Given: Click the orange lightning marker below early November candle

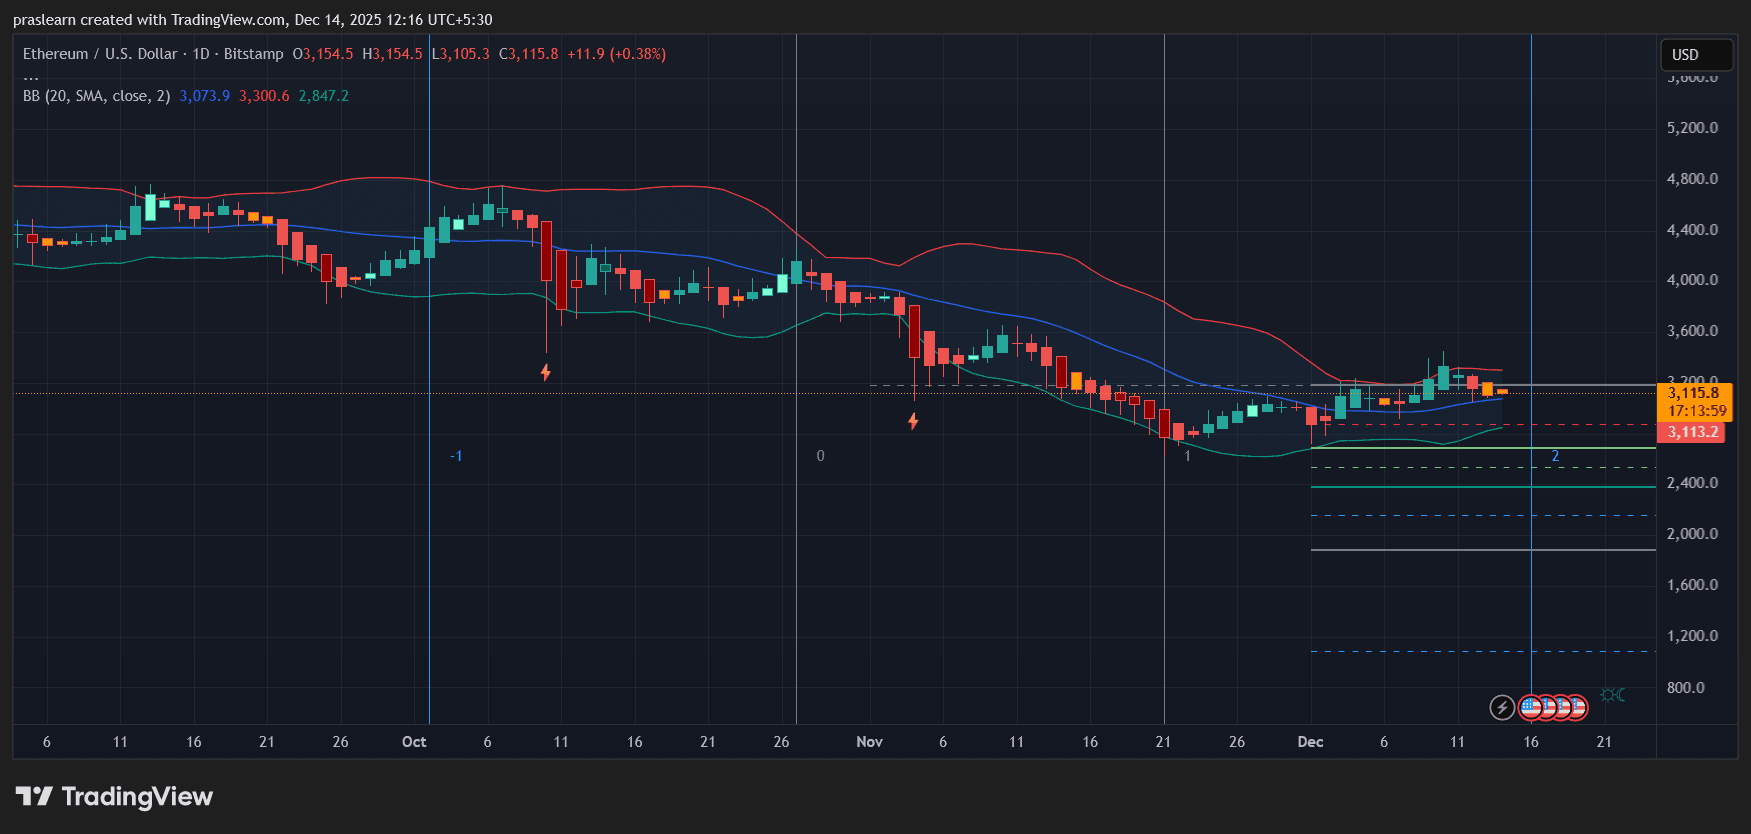Looking at the screenshot, I should (x=913, y=421).
